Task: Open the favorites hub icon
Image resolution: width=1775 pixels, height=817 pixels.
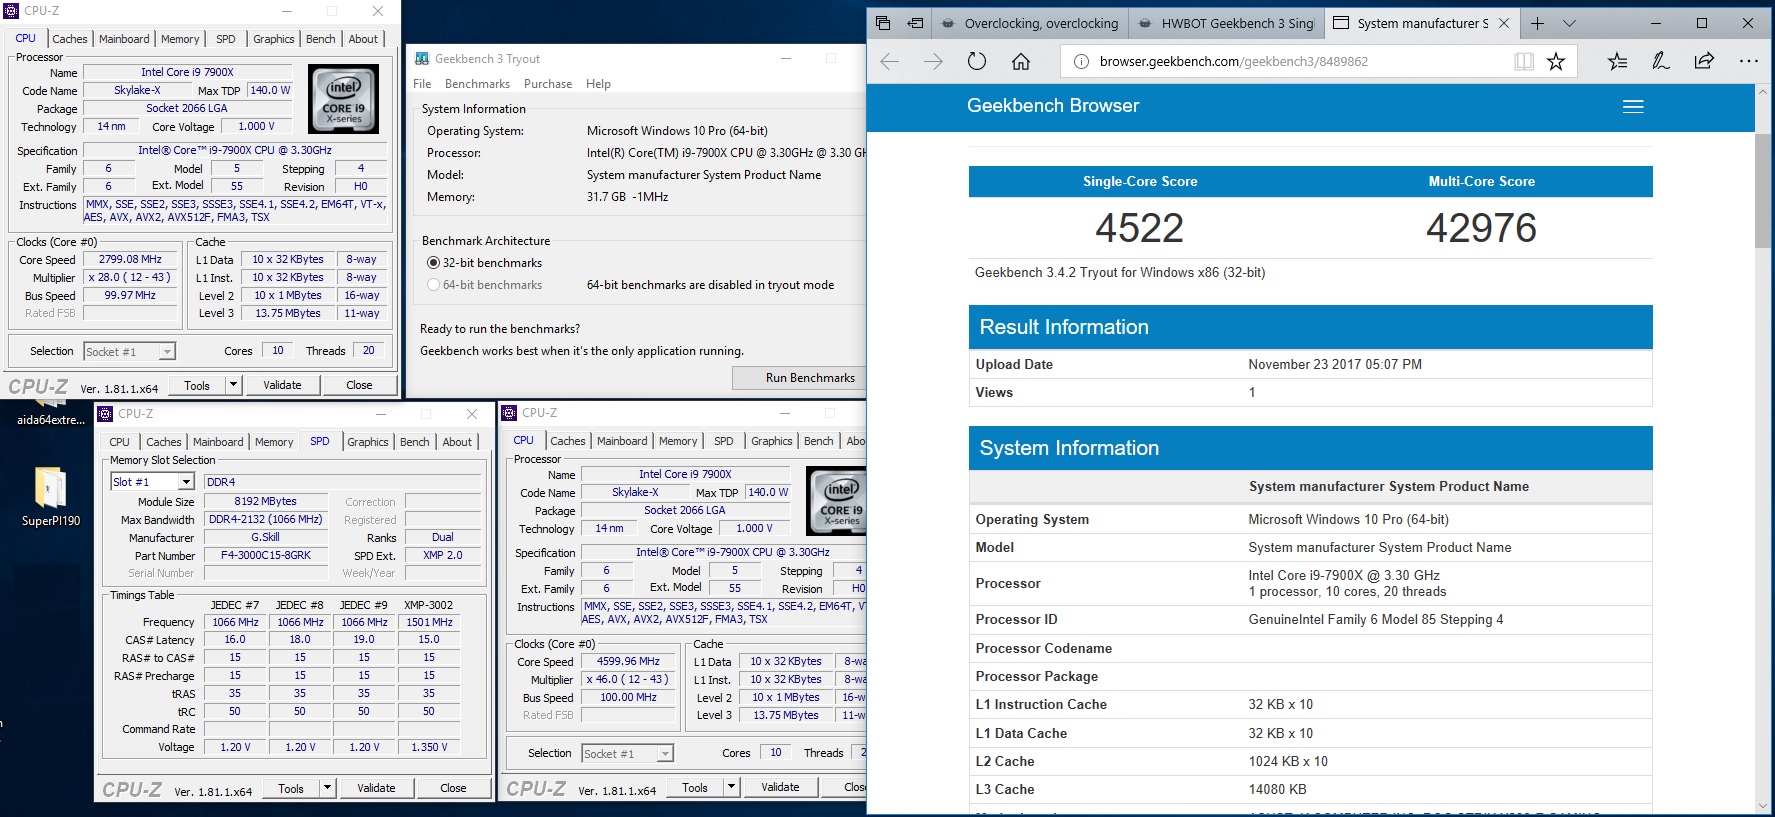Action: coord(1617,62)
